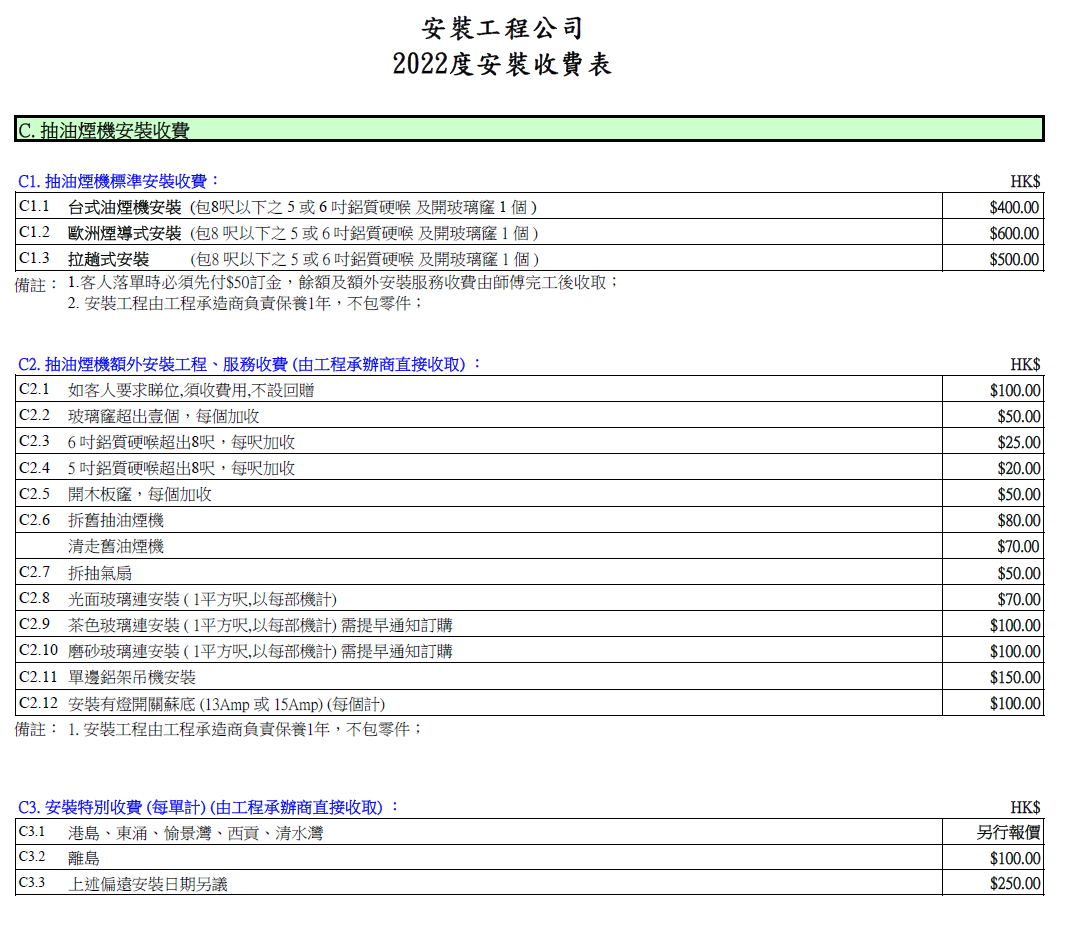Click the $20.00 price in row C2.4
Viewport: 1075px width, 929px height.
pyautogui.click(x=1018, y=468)
